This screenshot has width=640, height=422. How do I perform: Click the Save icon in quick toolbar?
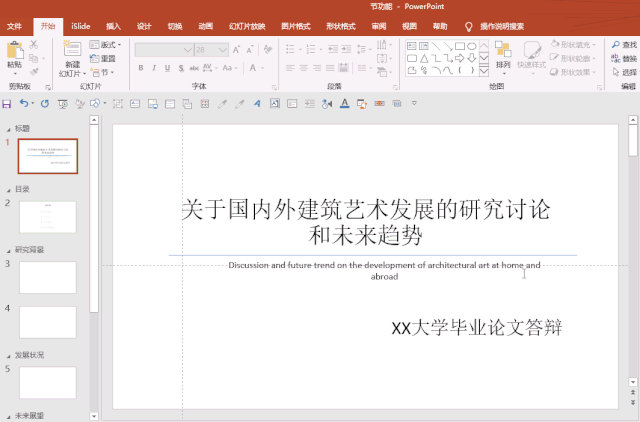tap(7, 104)
